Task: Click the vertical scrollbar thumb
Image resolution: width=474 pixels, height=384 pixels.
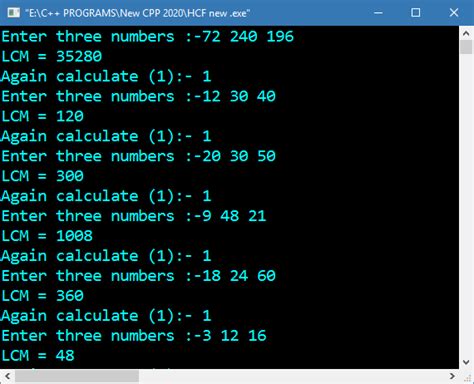Action: coord(466,47)
